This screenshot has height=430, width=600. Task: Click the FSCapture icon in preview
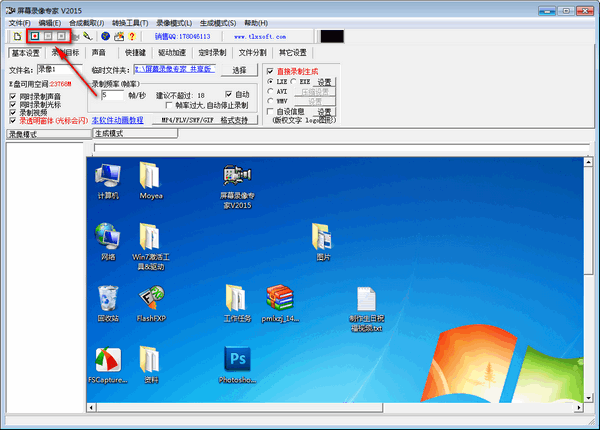coord(108,365)
